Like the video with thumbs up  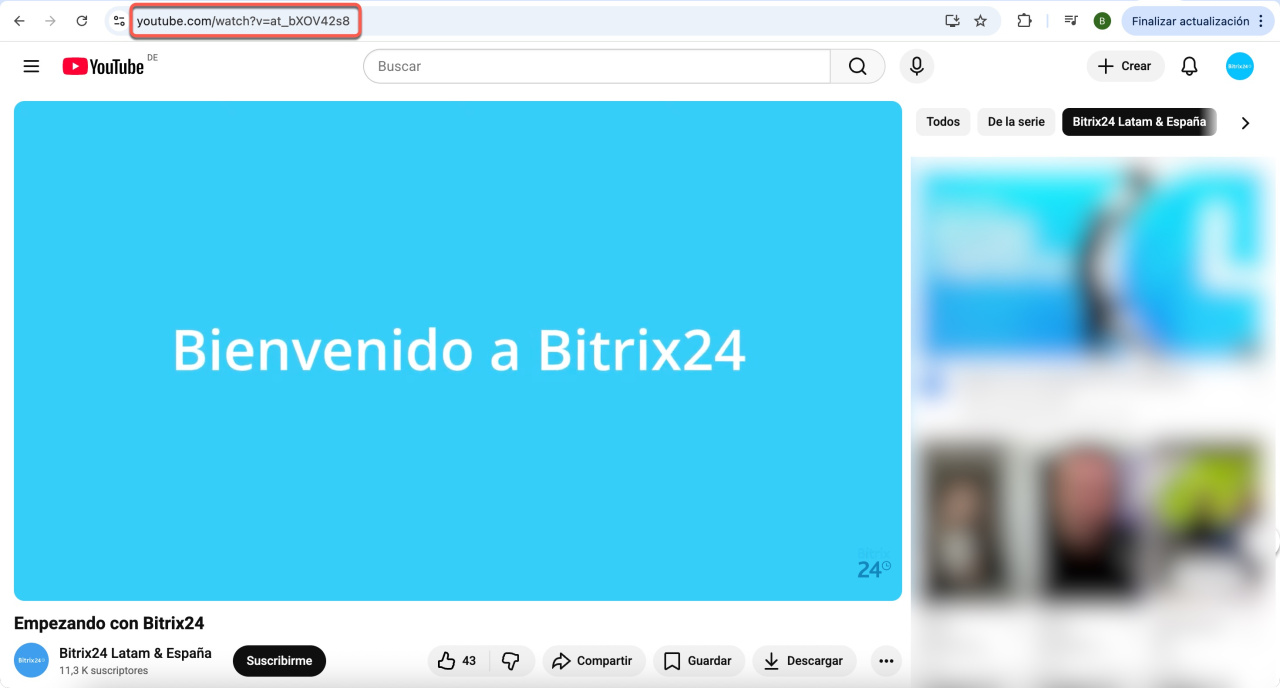[x=457, y=661]
